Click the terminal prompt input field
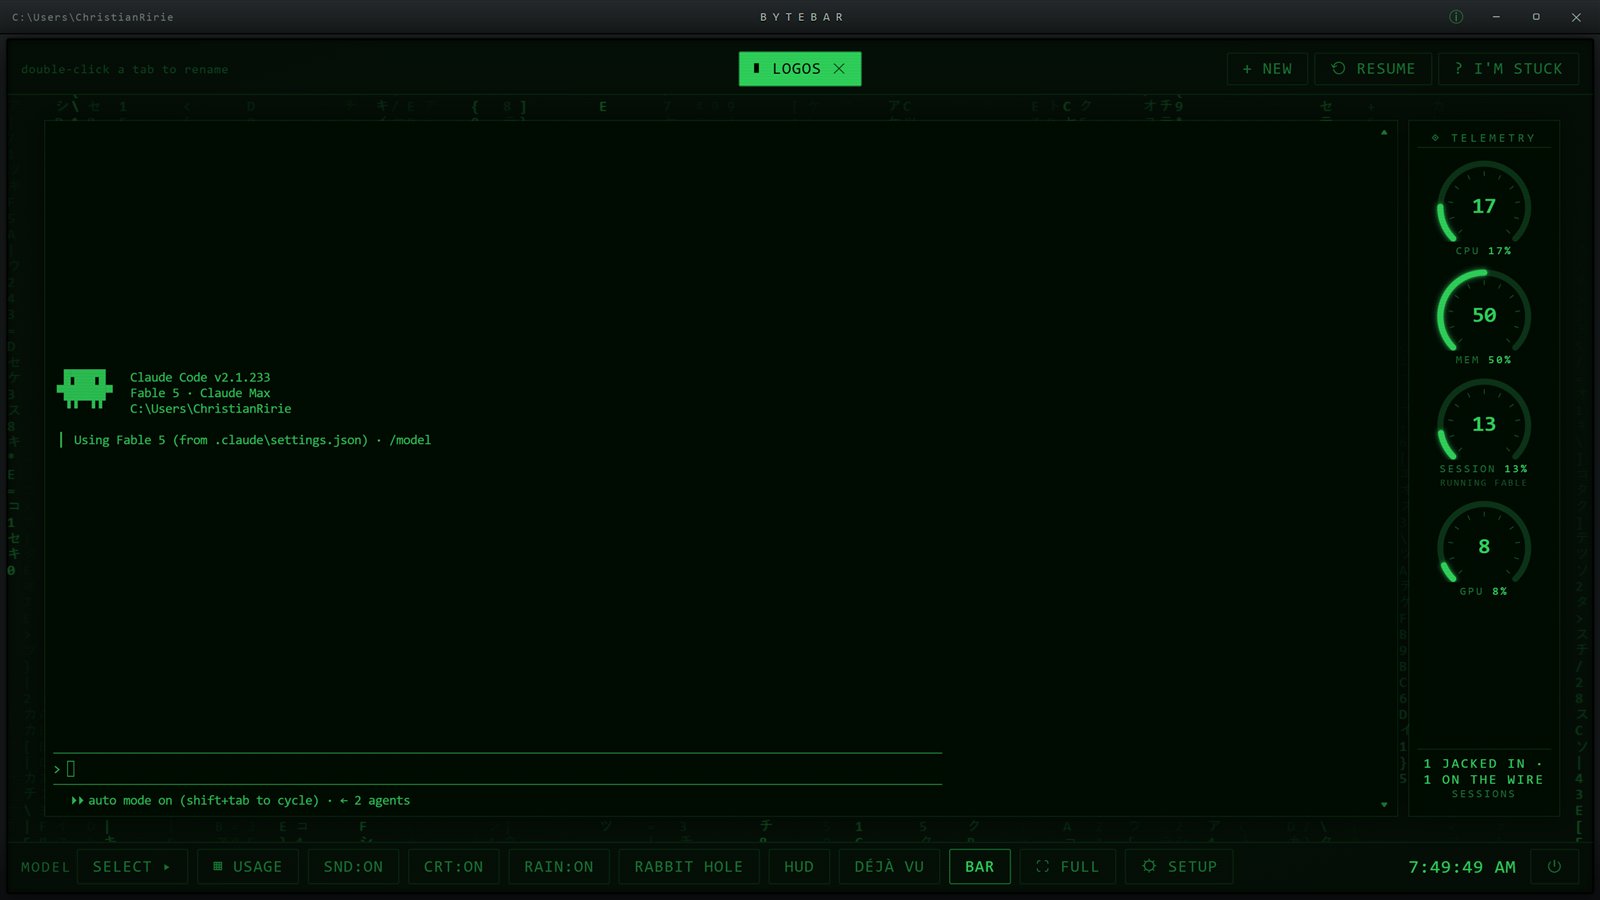The image size is (1600, 900). (497, 769)
